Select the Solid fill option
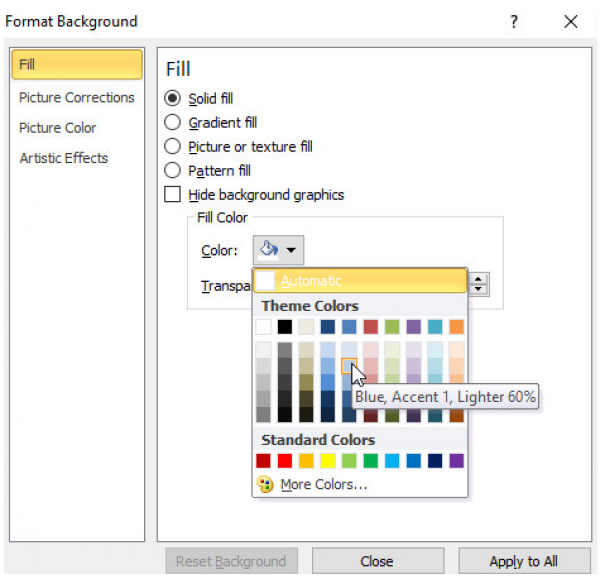Screen dimensions: 600x579 [x=173, y=99]
